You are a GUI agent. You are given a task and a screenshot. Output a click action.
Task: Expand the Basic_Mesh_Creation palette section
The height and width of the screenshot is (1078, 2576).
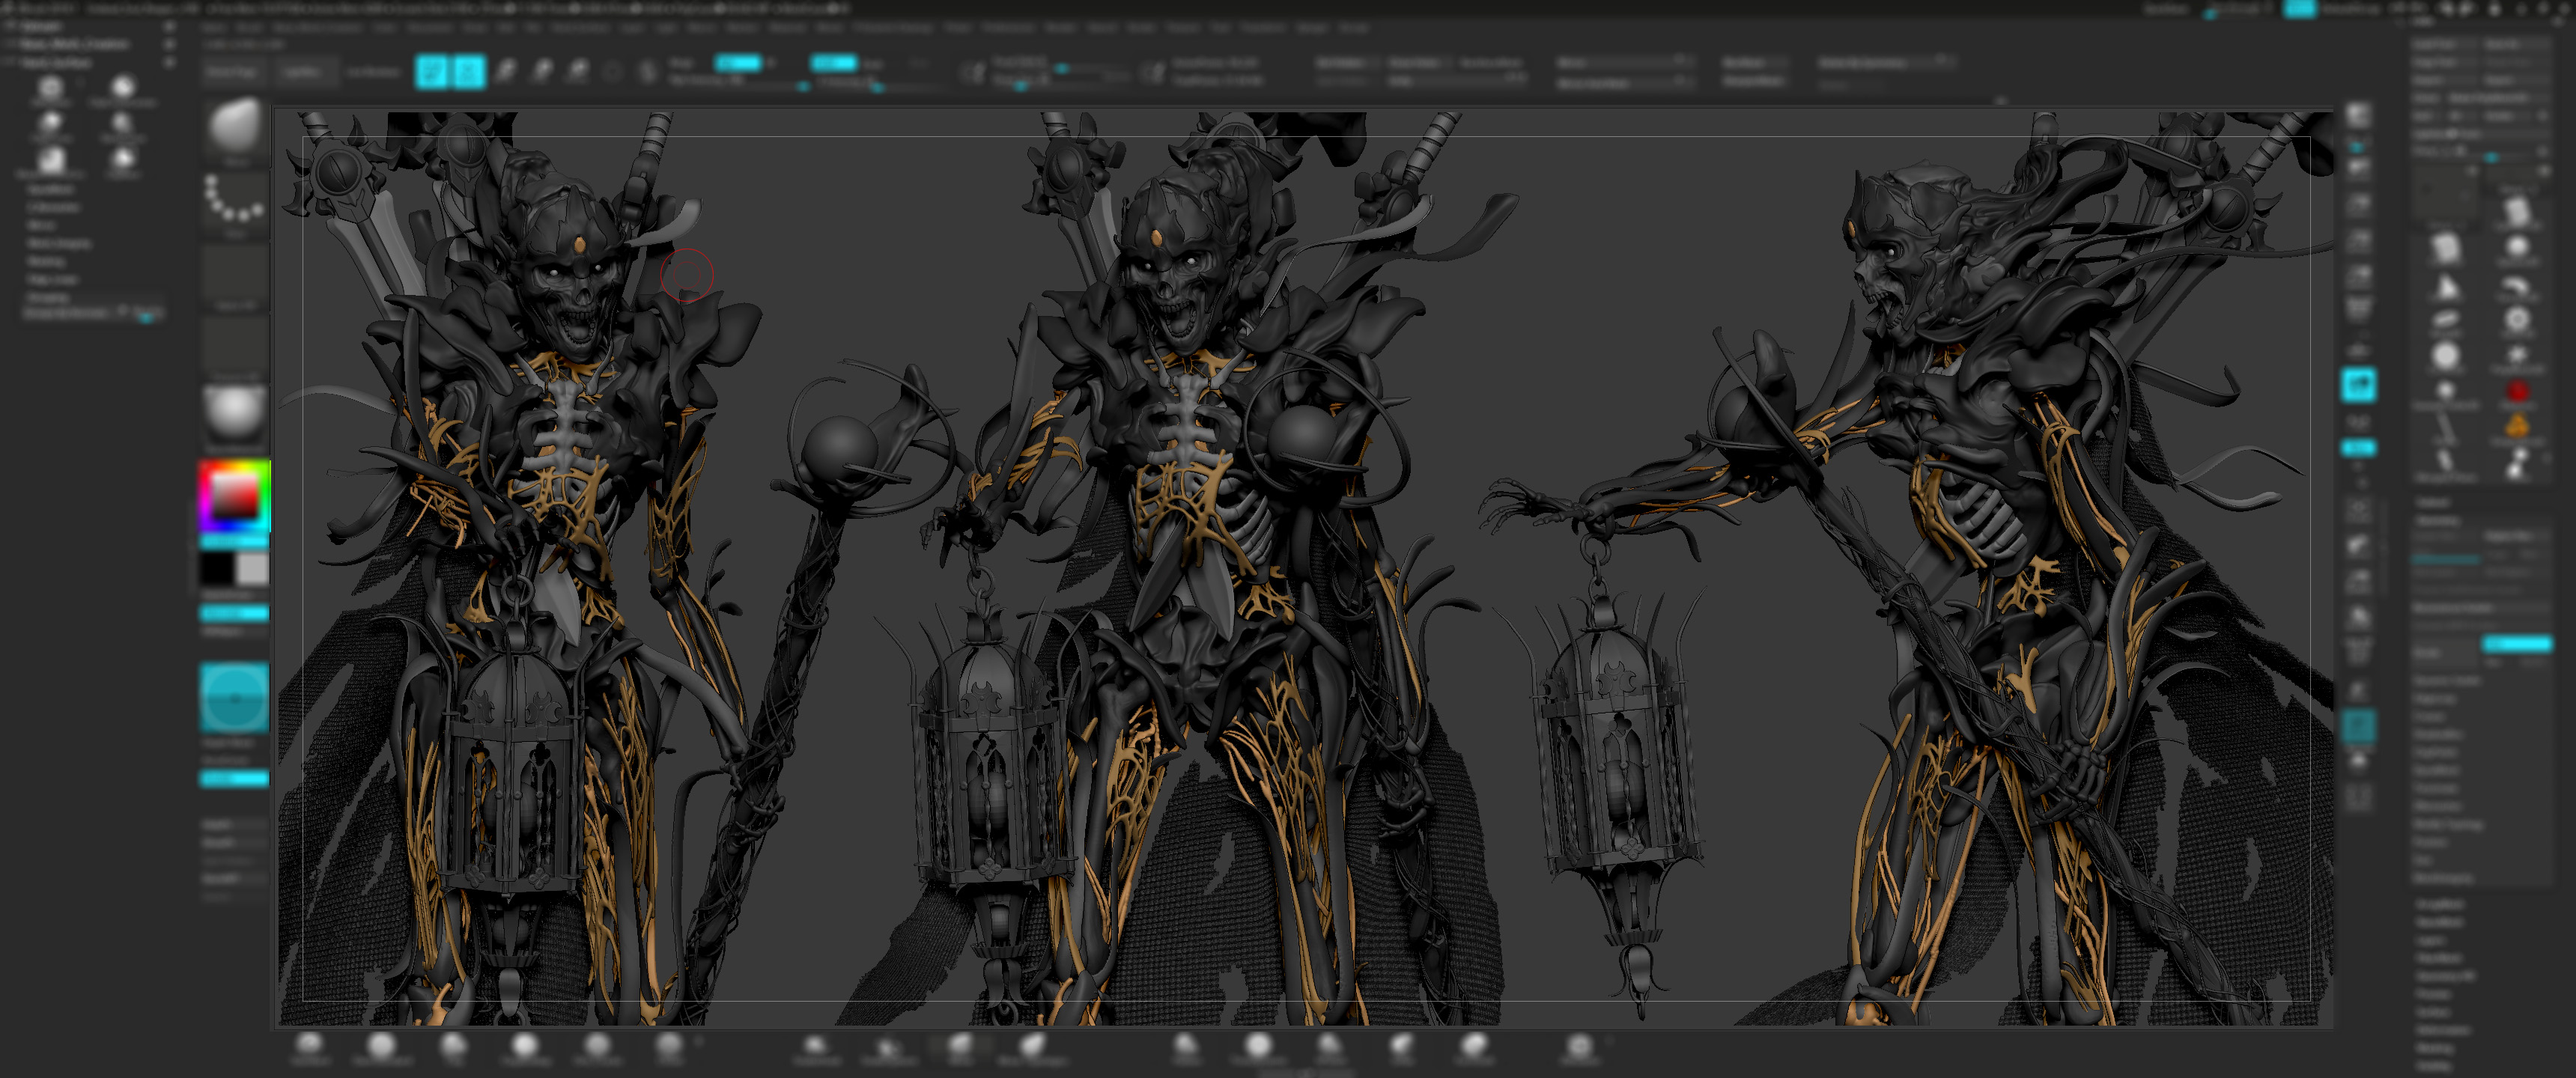click(75, 44)
